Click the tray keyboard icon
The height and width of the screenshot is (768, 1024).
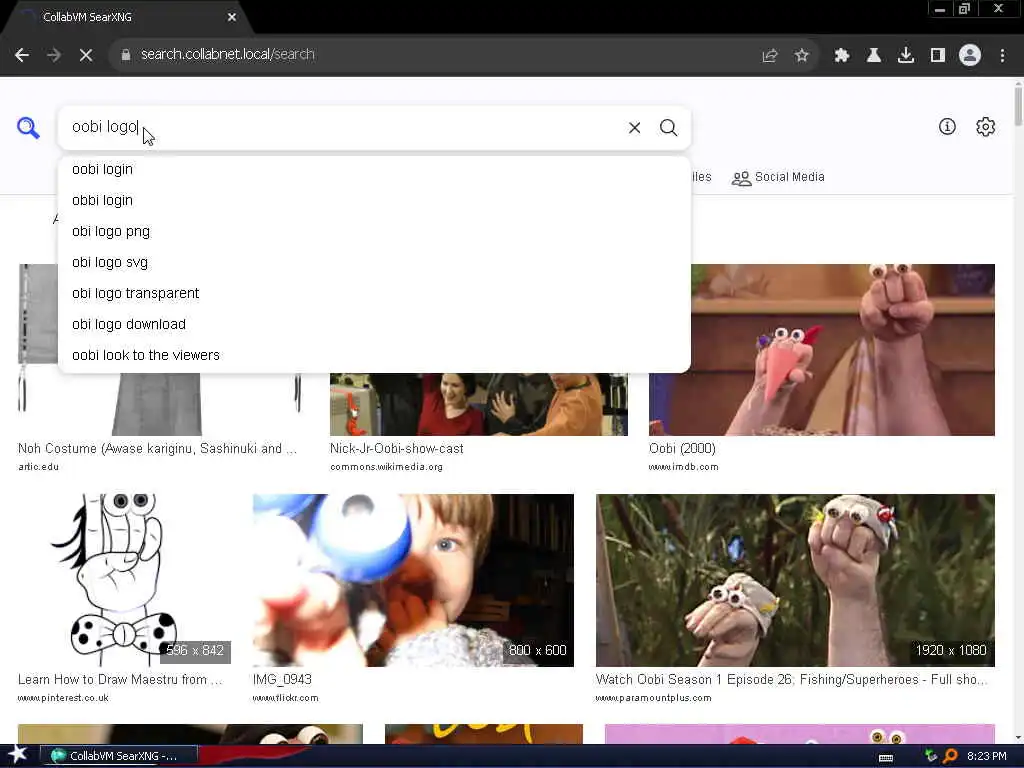tap(886, 758)
